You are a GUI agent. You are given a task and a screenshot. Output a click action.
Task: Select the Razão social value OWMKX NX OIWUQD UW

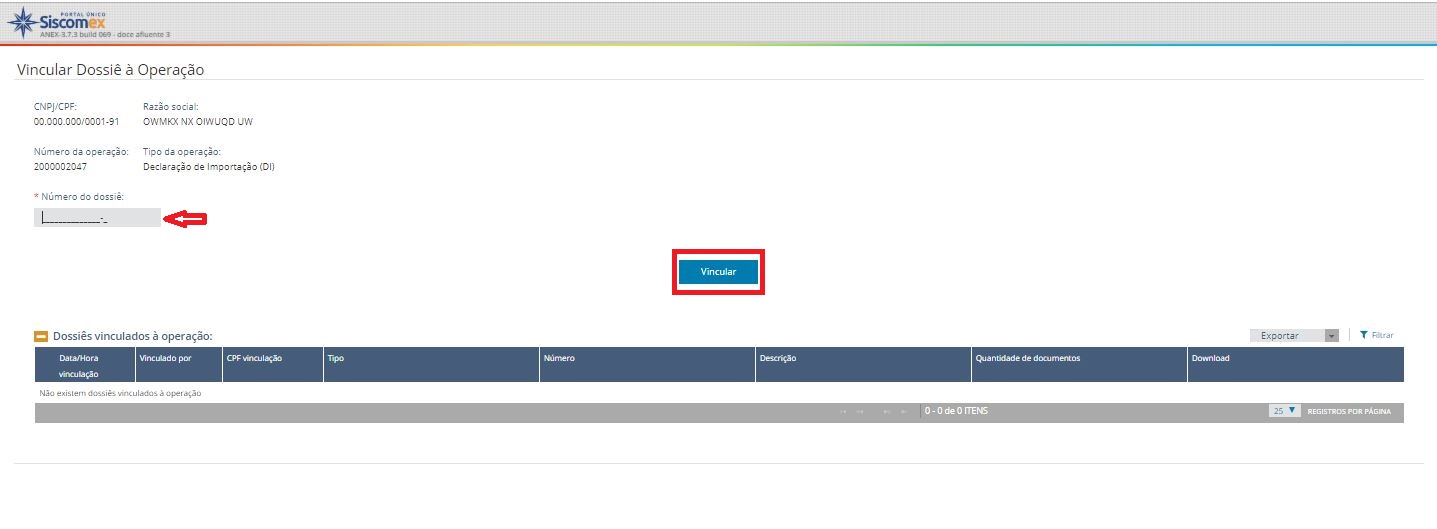pos(198,121)
